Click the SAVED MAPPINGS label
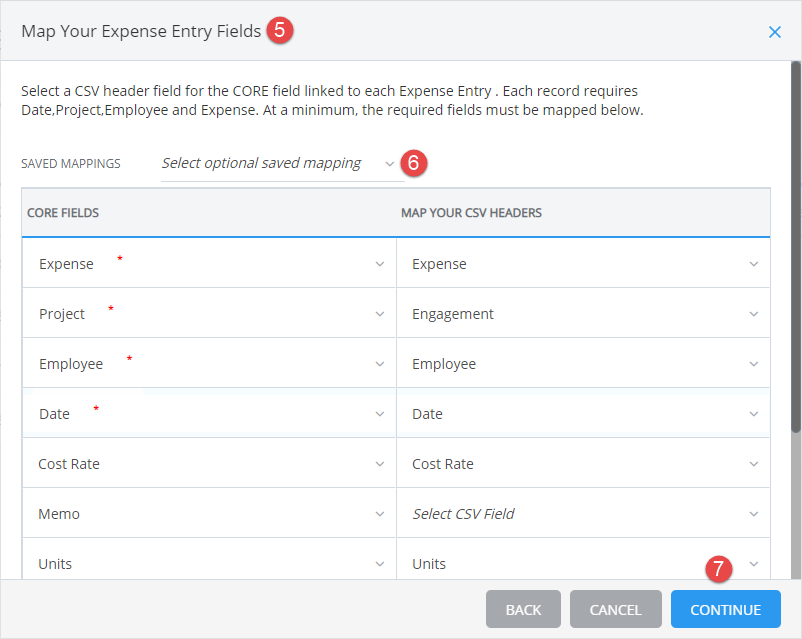This screenshot has height=639, width=802. (71, 164)
